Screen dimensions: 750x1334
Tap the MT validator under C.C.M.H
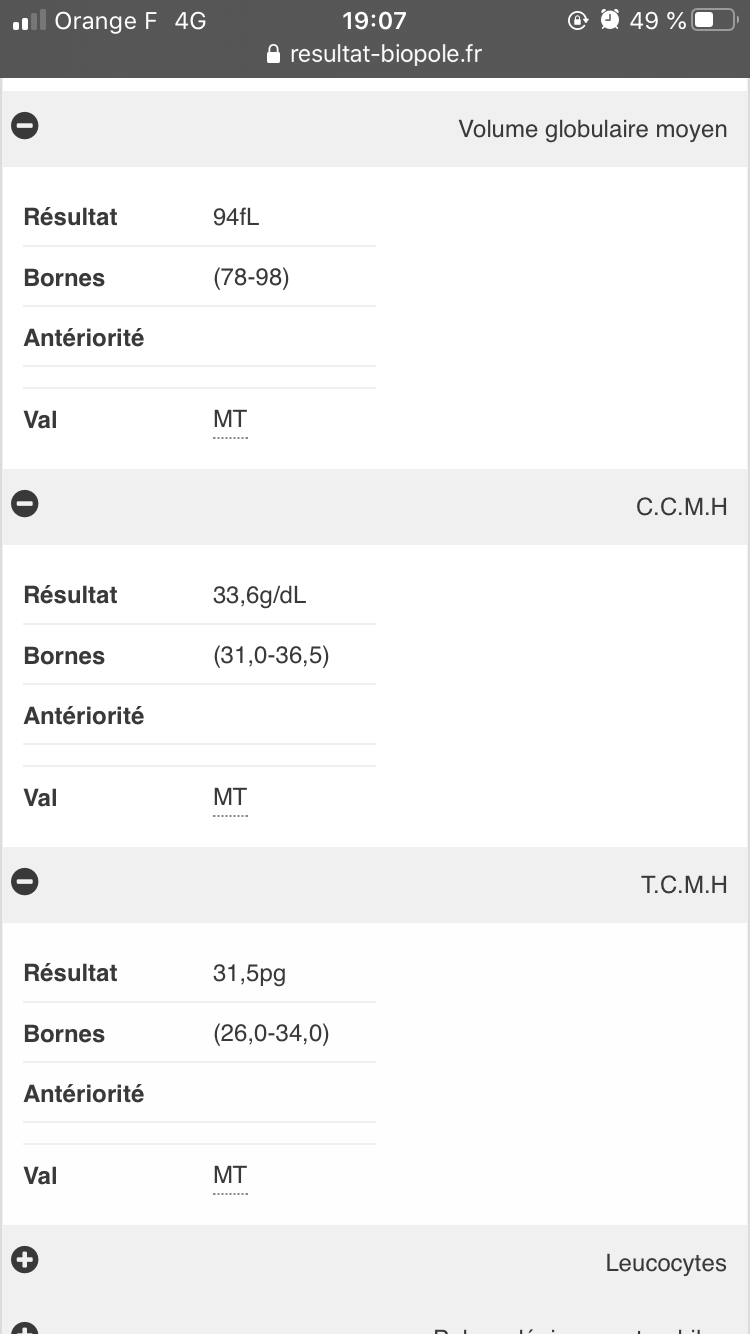point(230,798)
